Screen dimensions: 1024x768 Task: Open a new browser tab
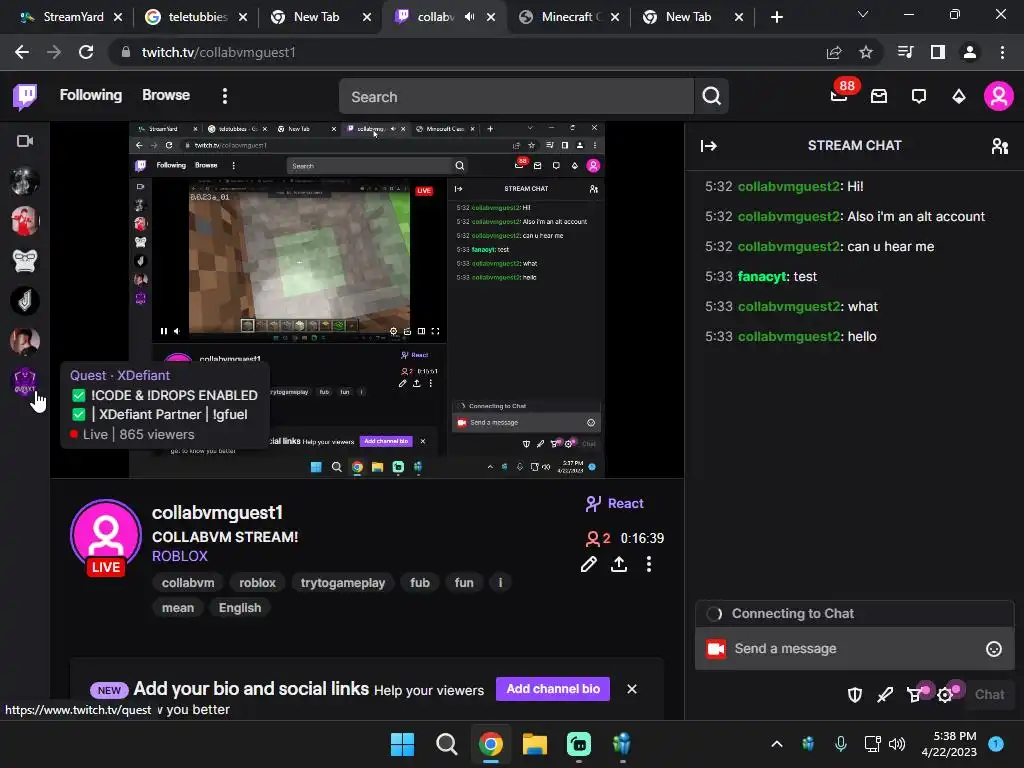(x=776, y=17)
